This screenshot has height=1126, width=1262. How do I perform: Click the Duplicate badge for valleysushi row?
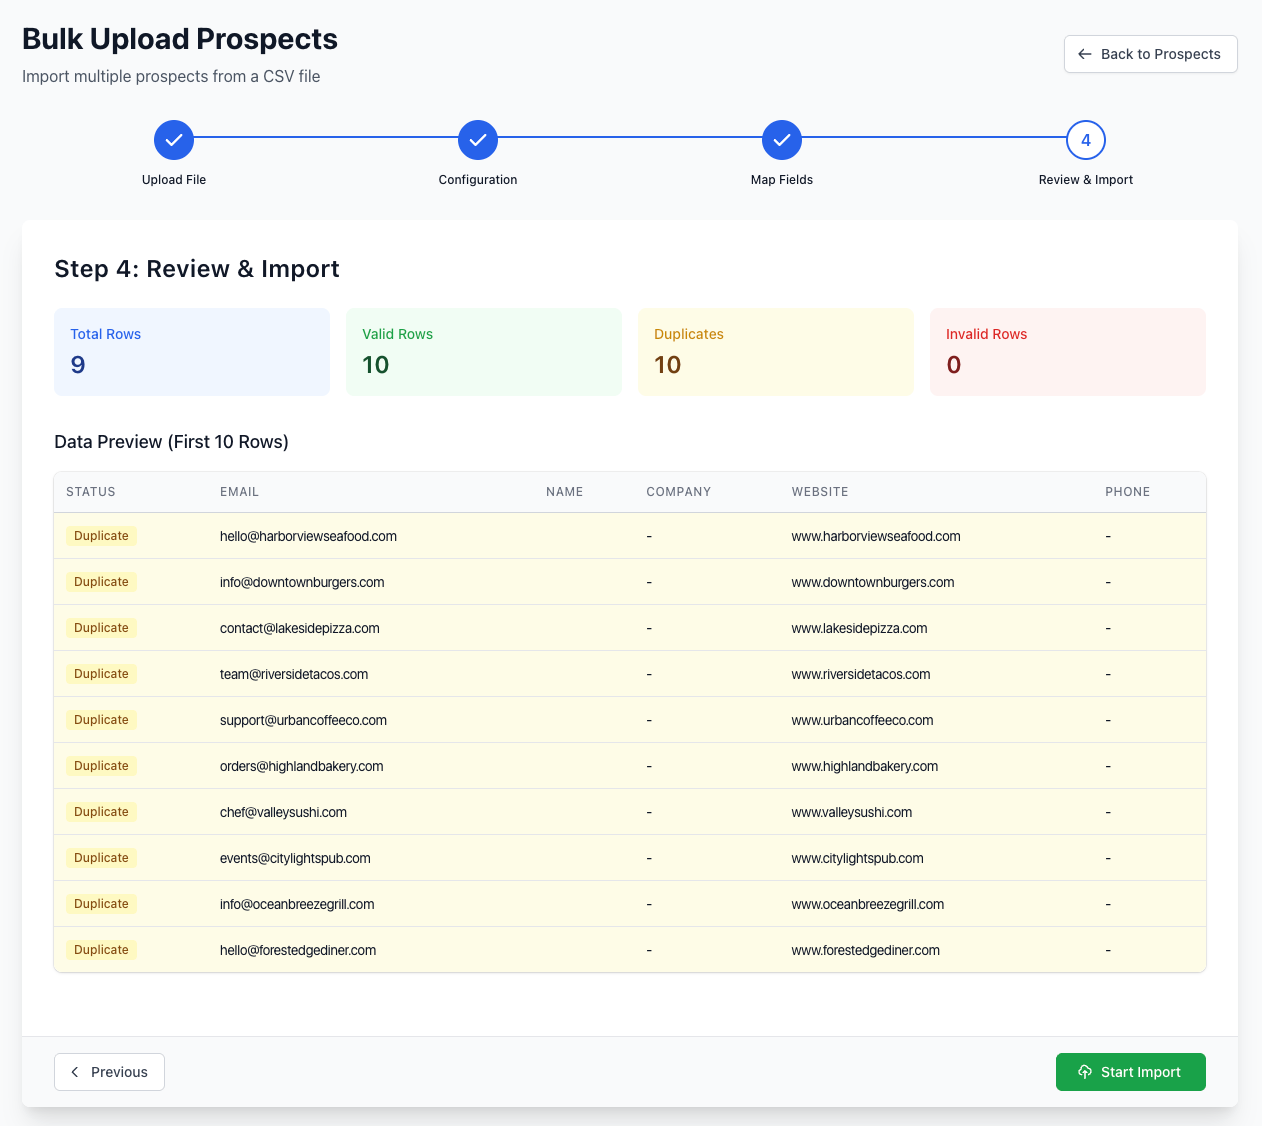(x=102, y=812)
